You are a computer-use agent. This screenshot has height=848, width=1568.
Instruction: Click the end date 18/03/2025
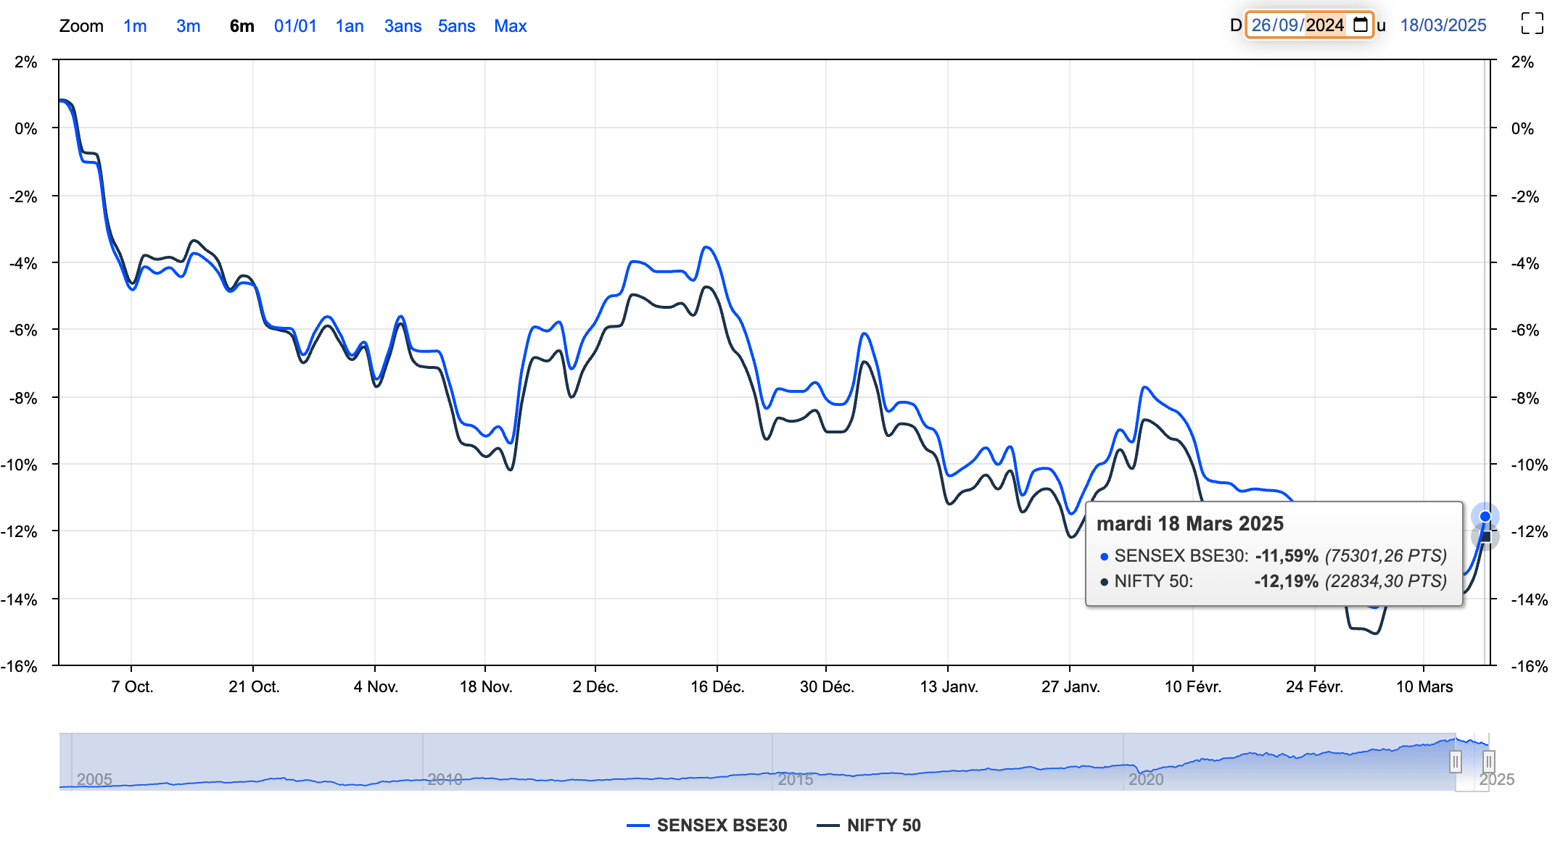pos(1442,25)
